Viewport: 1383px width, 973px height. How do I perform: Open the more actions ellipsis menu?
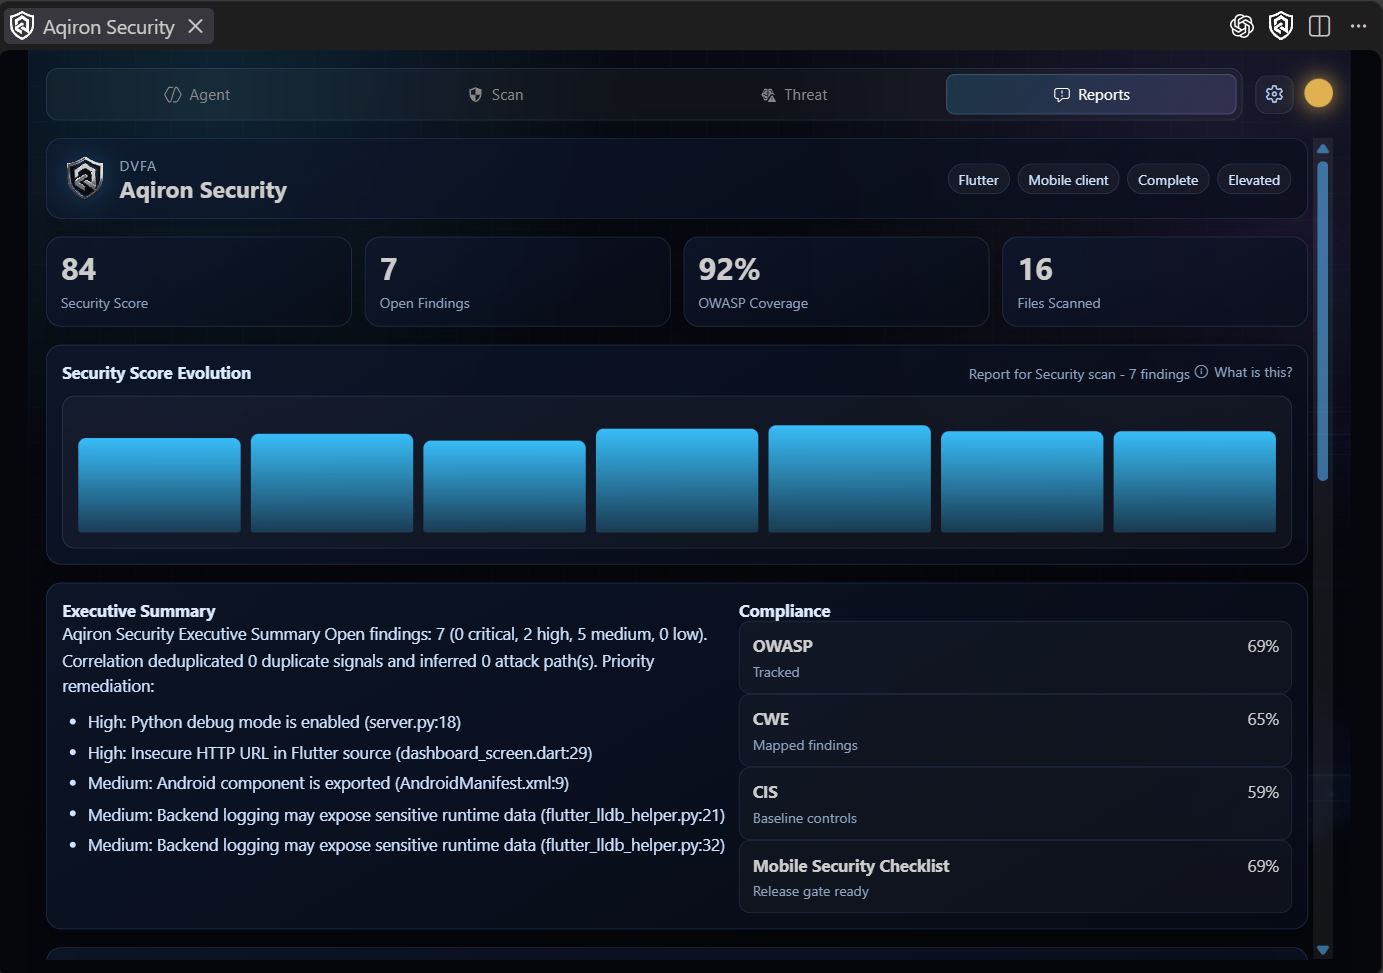coord(1358,26)
